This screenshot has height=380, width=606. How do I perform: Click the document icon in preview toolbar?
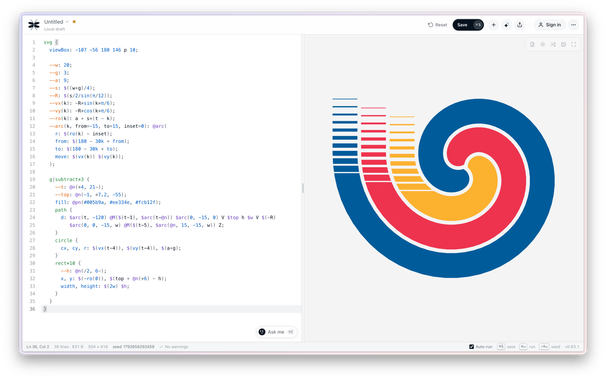coord(532,44)
